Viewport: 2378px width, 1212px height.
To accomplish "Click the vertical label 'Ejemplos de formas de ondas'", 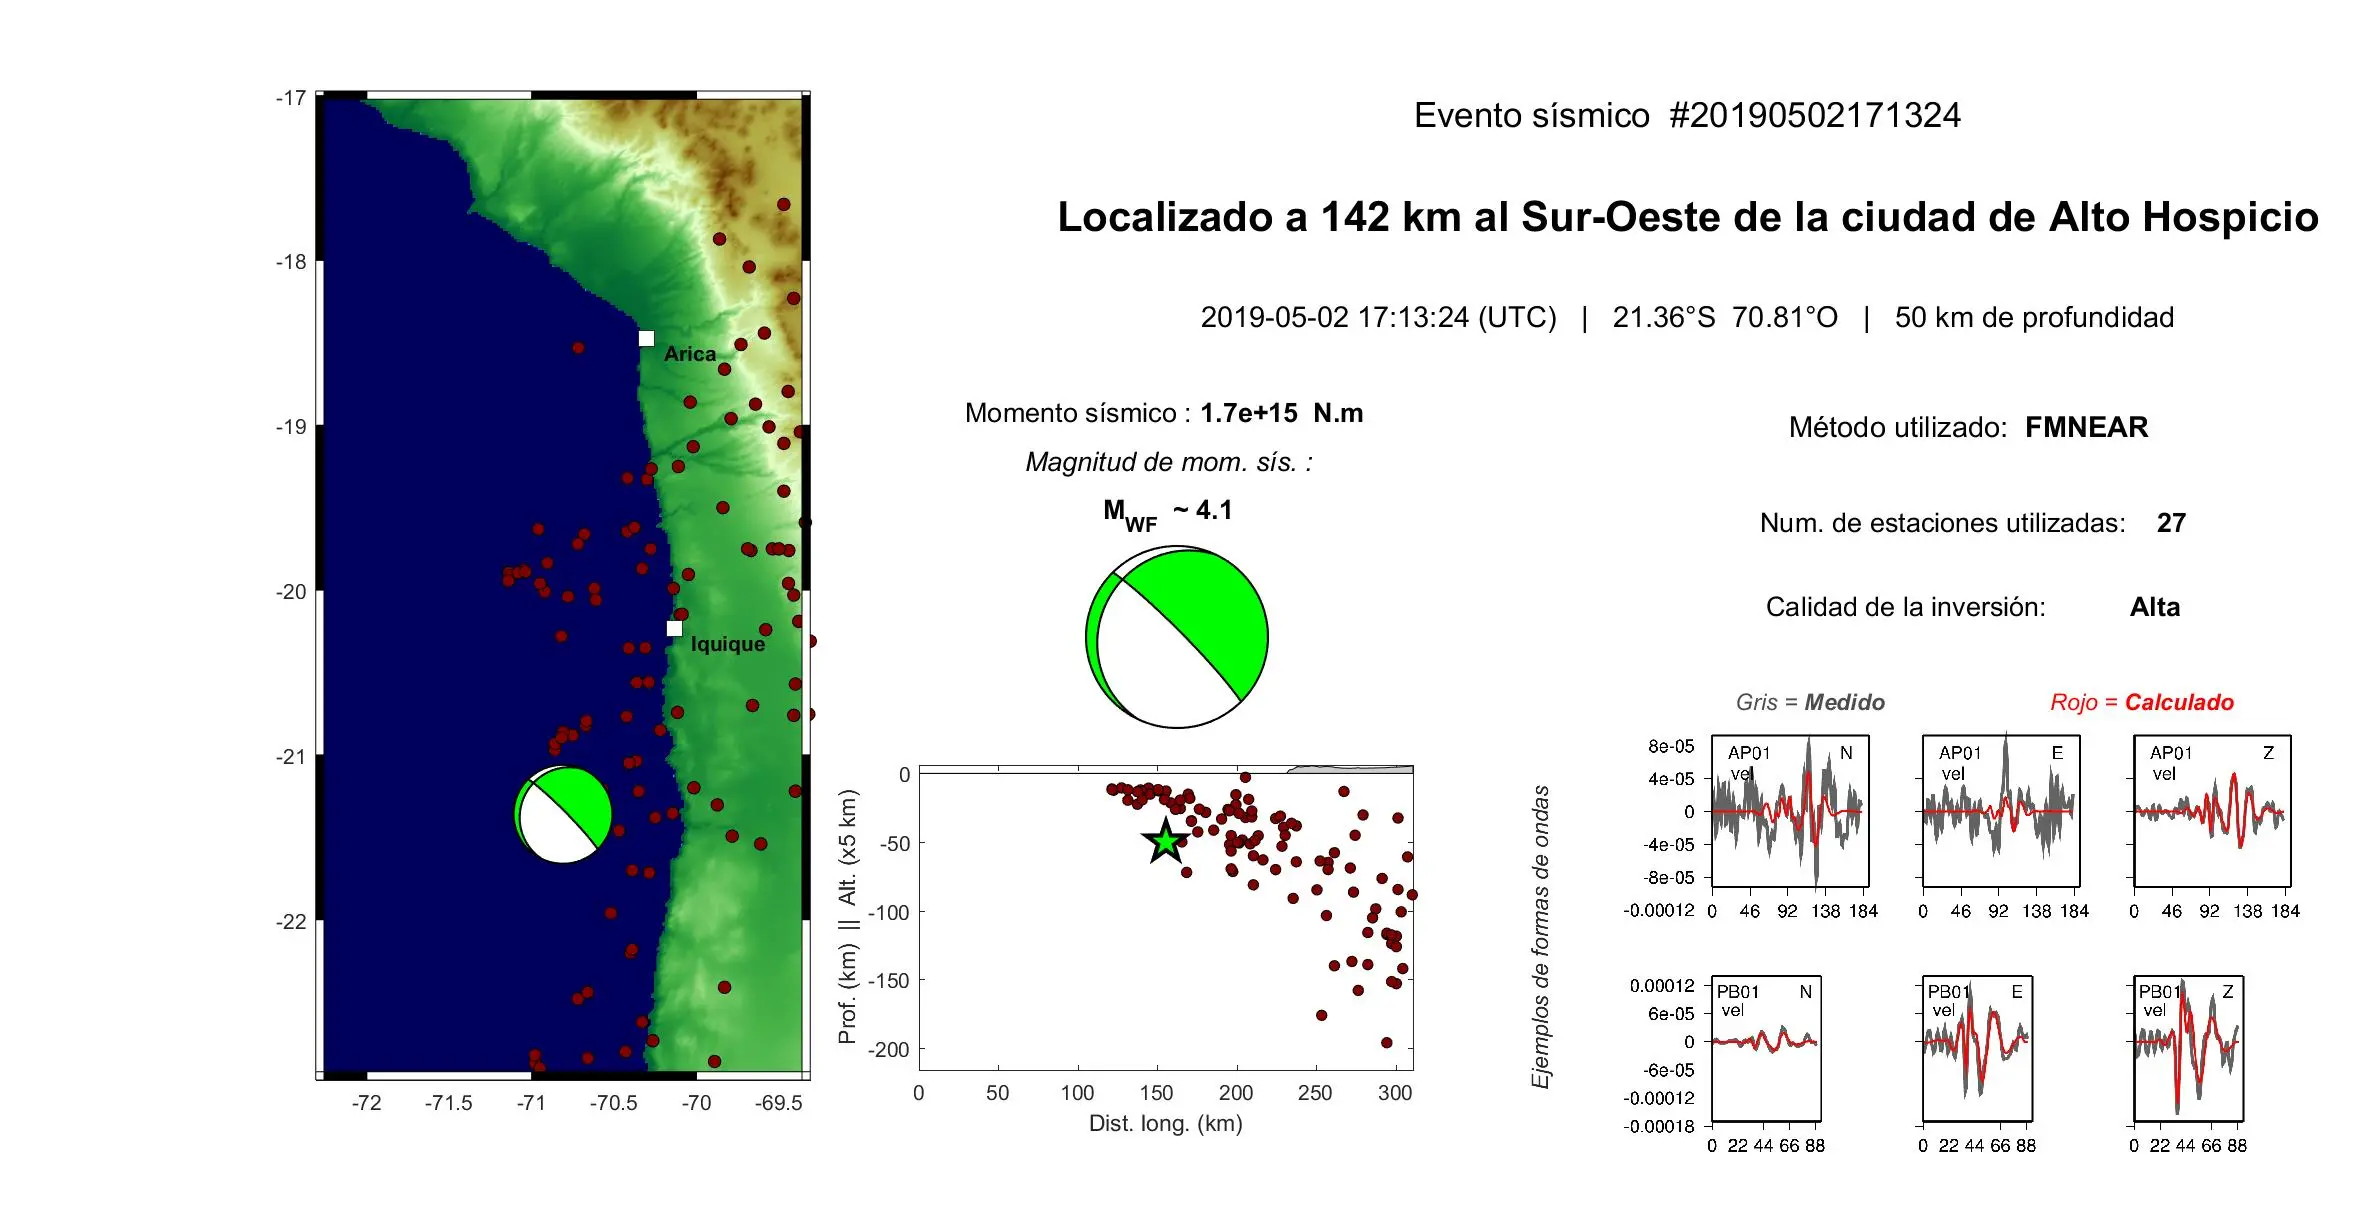I will pos(1540,937).
